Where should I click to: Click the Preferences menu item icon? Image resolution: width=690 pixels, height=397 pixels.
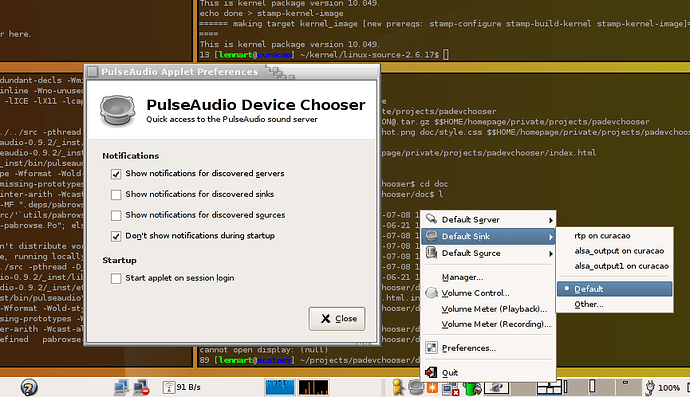tap(431, 348)
